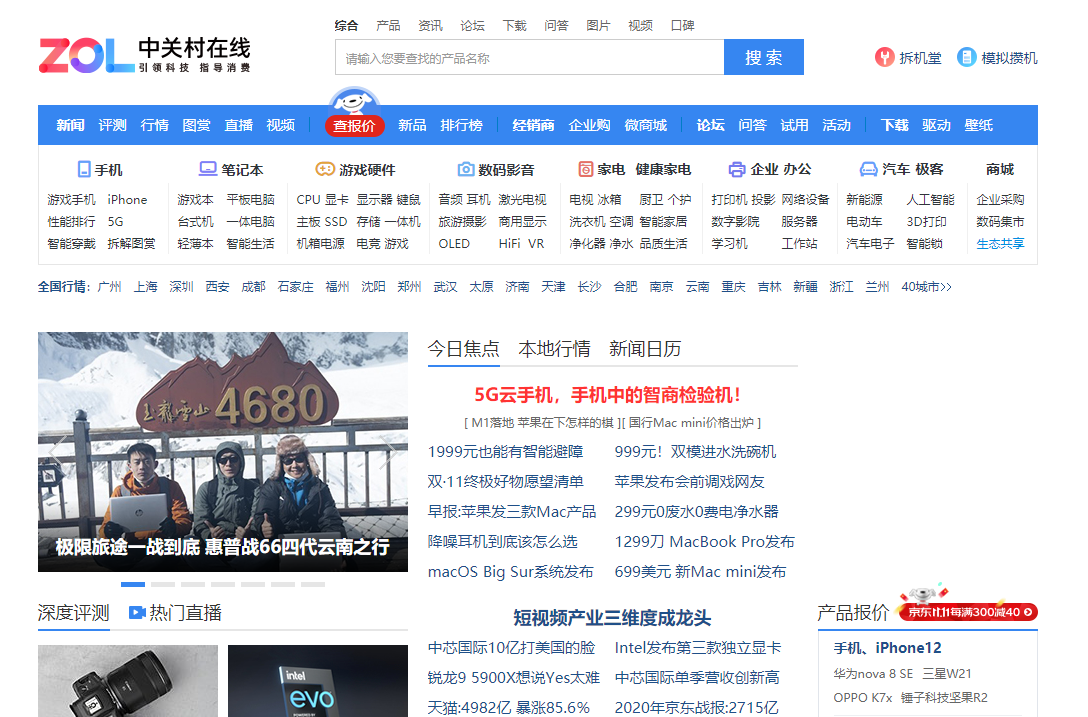Open 驱动 in the nav bar

pos(936,125)
